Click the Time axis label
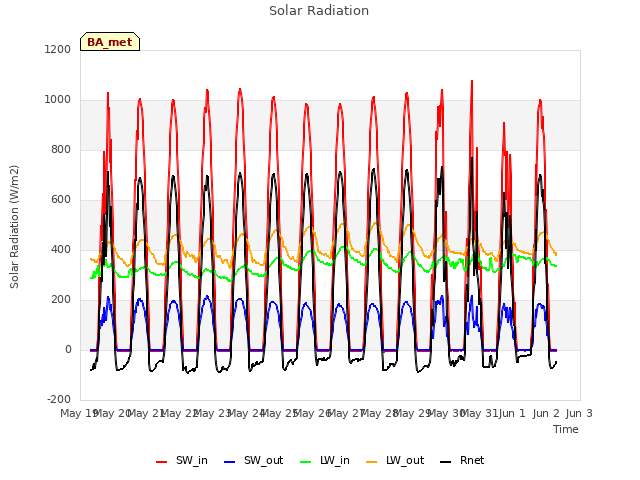Image resolution: width=640 pixels, height=480 pixels. point(566,429)
